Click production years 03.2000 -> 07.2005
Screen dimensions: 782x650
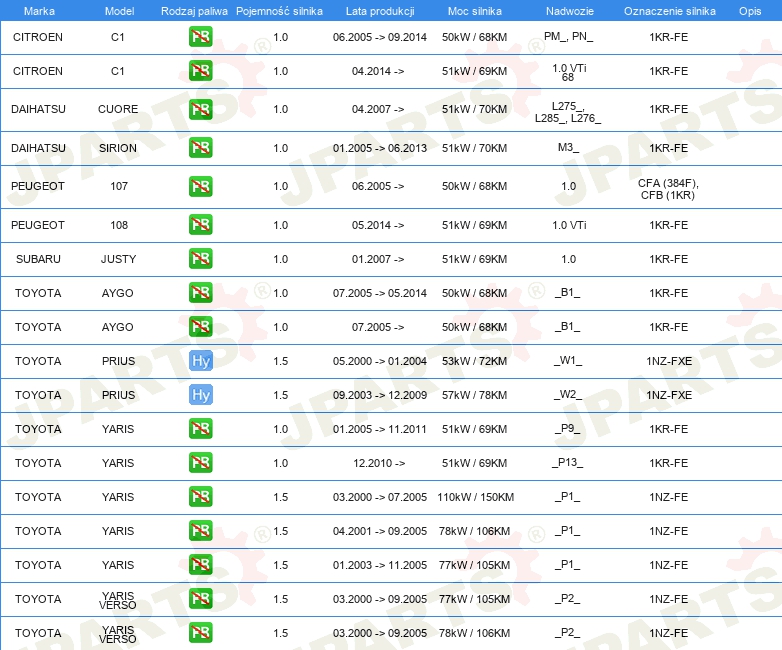380,497
